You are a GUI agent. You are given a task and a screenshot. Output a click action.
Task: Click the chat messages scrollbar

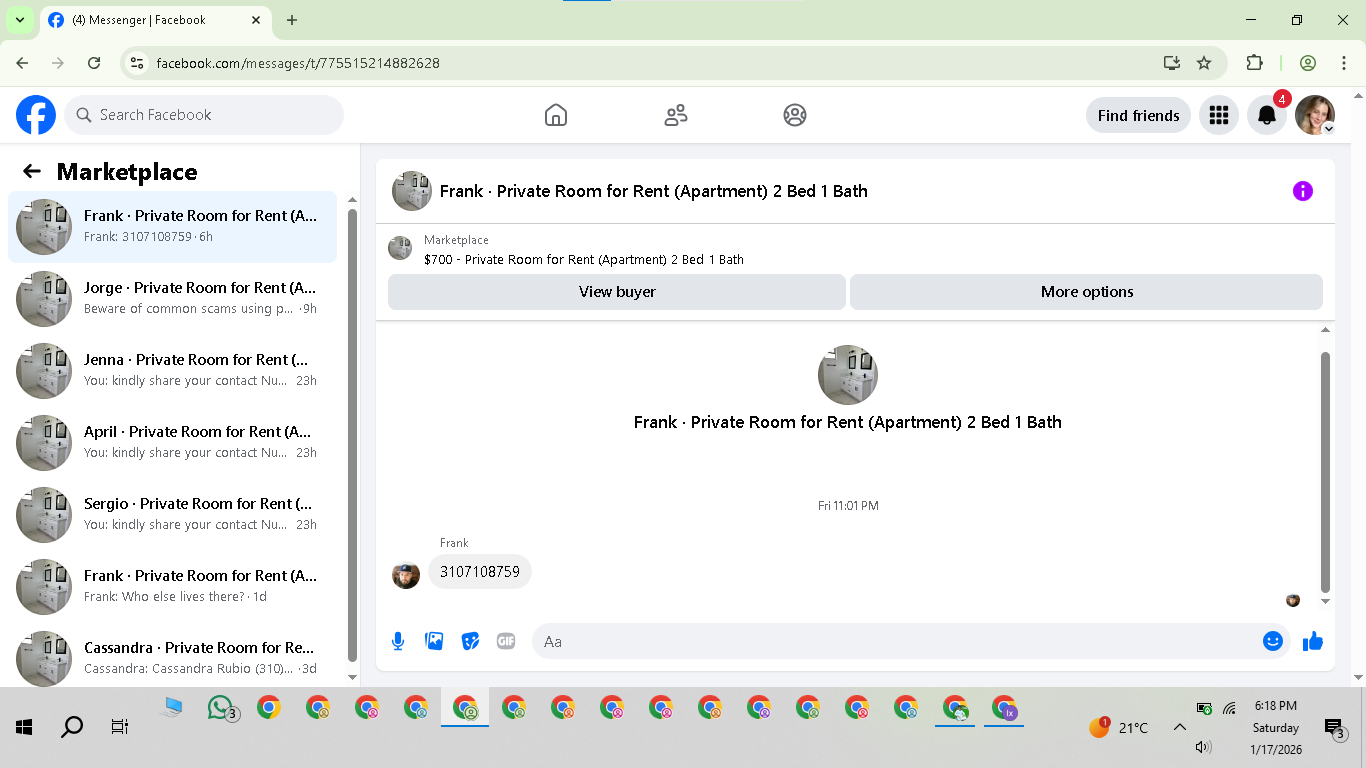1326,472
